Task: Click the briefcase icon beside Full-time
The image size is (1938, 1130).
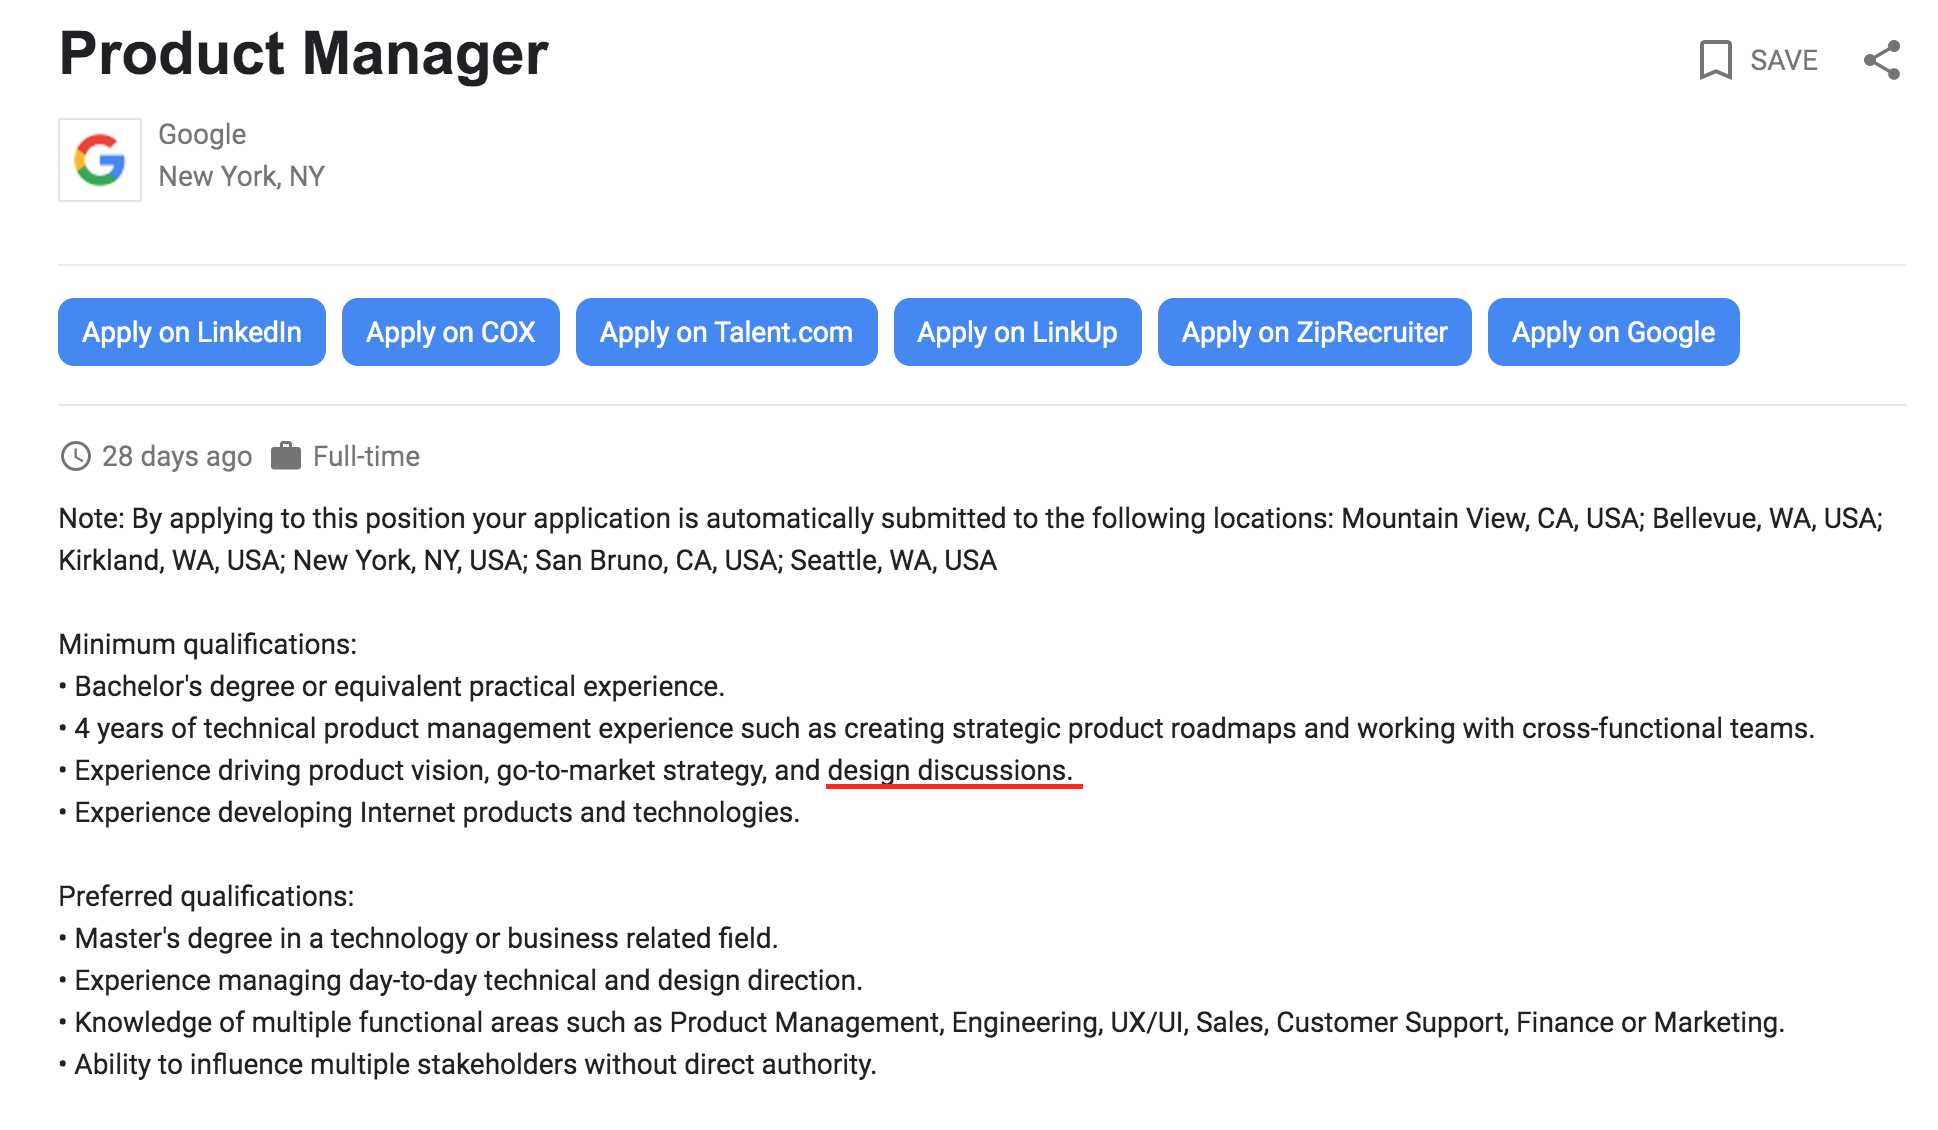Action: pos(286,456)
